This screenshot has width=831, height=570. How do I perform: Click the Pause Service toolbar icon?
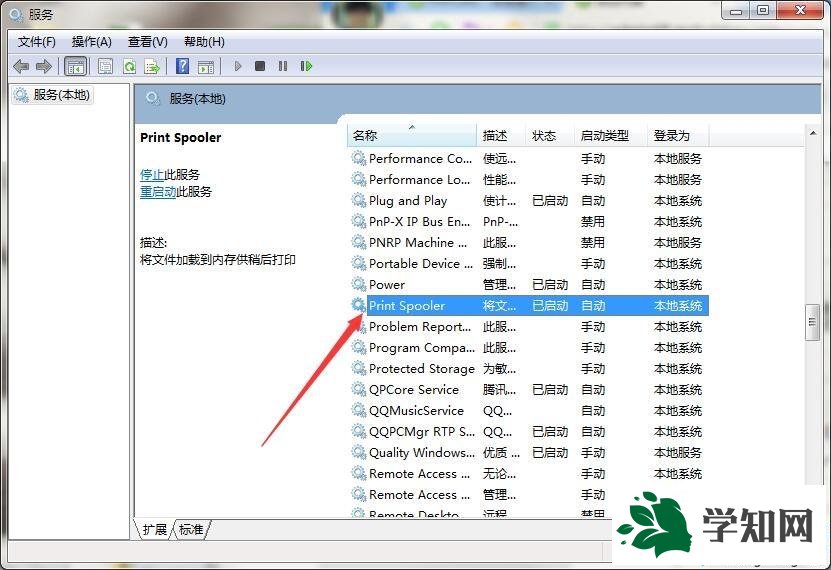tap(282, 66)
